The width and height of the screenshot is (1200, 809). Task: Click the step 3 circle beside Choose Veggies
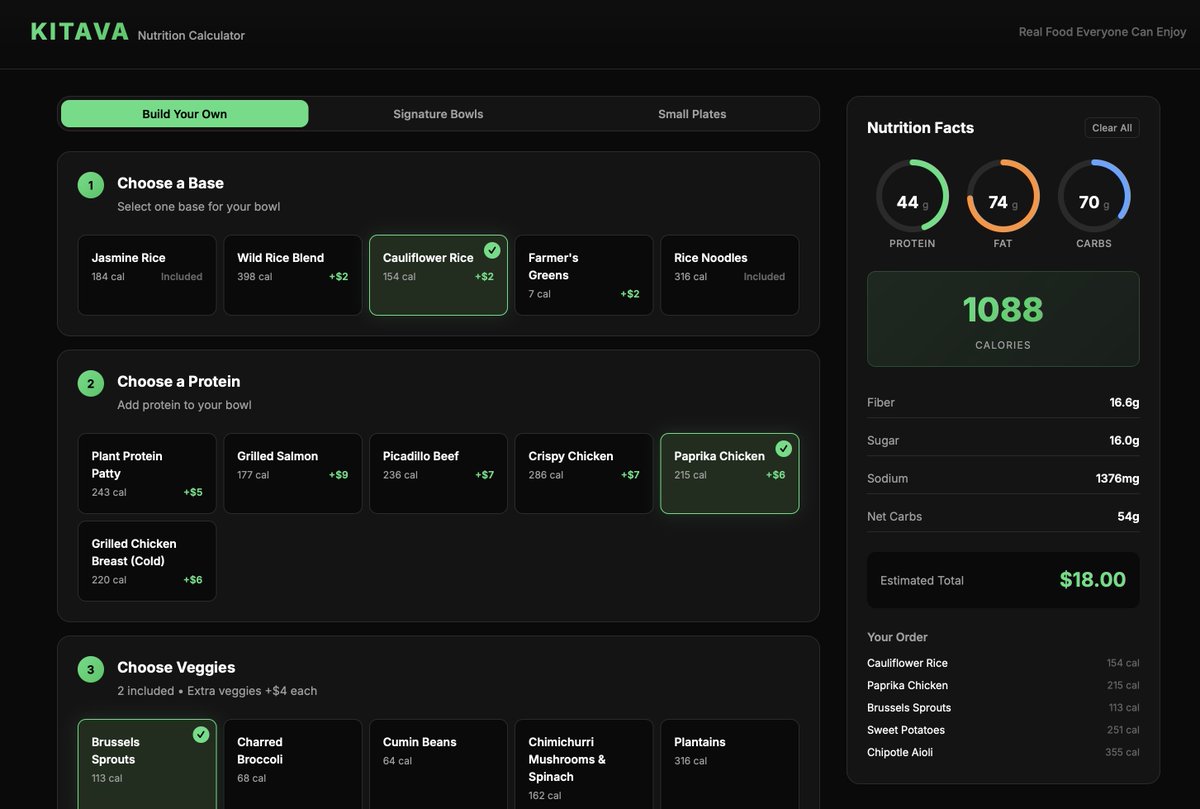(x=90, y=669)
